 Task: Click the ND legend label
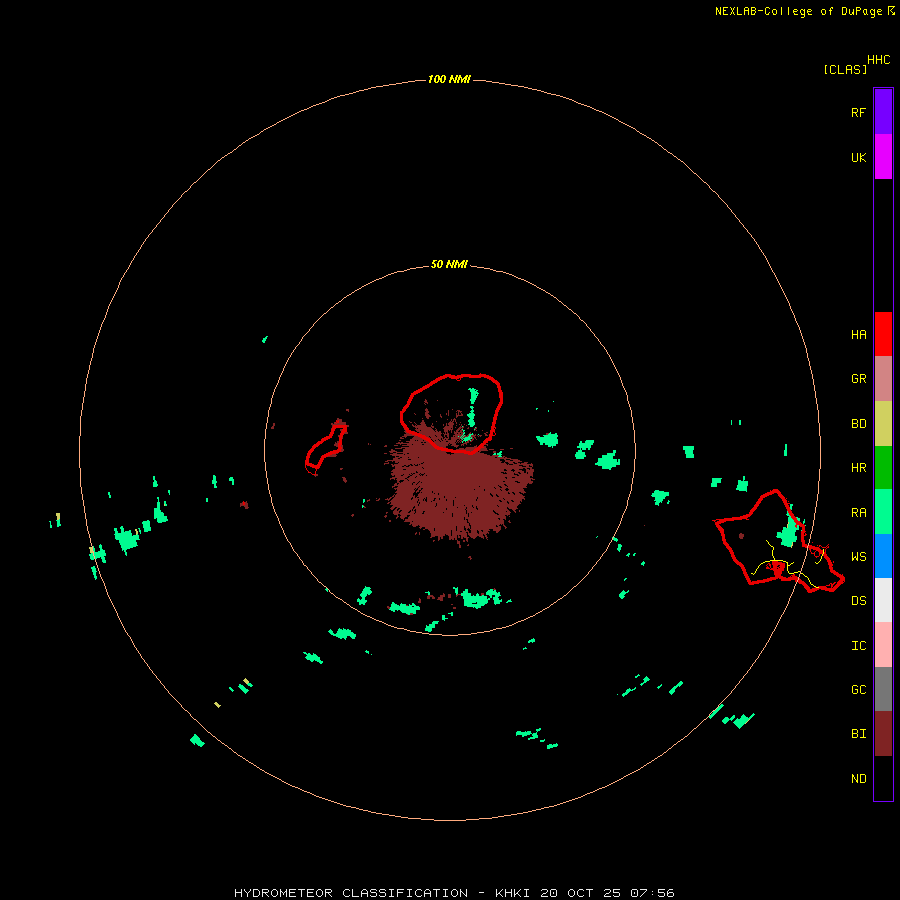pos(858,778)
